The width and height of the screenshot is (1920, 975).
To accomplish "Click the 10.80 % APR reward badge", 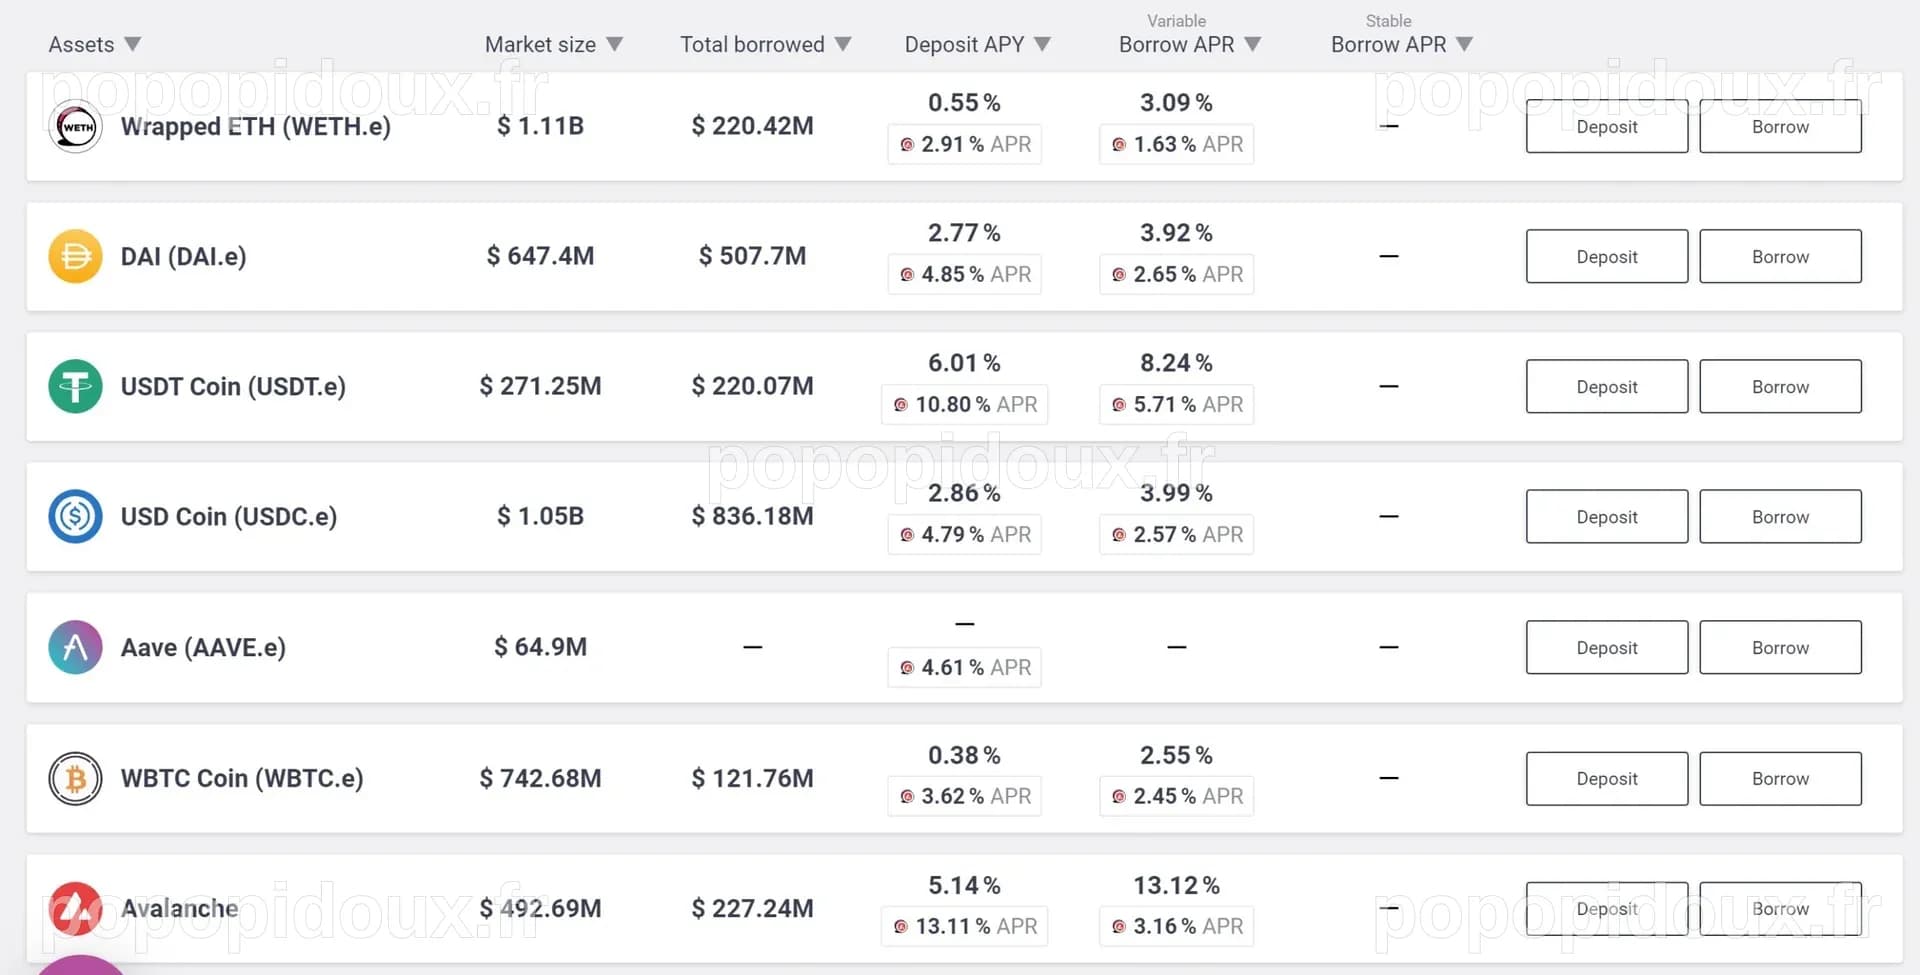I will (965, 405).
